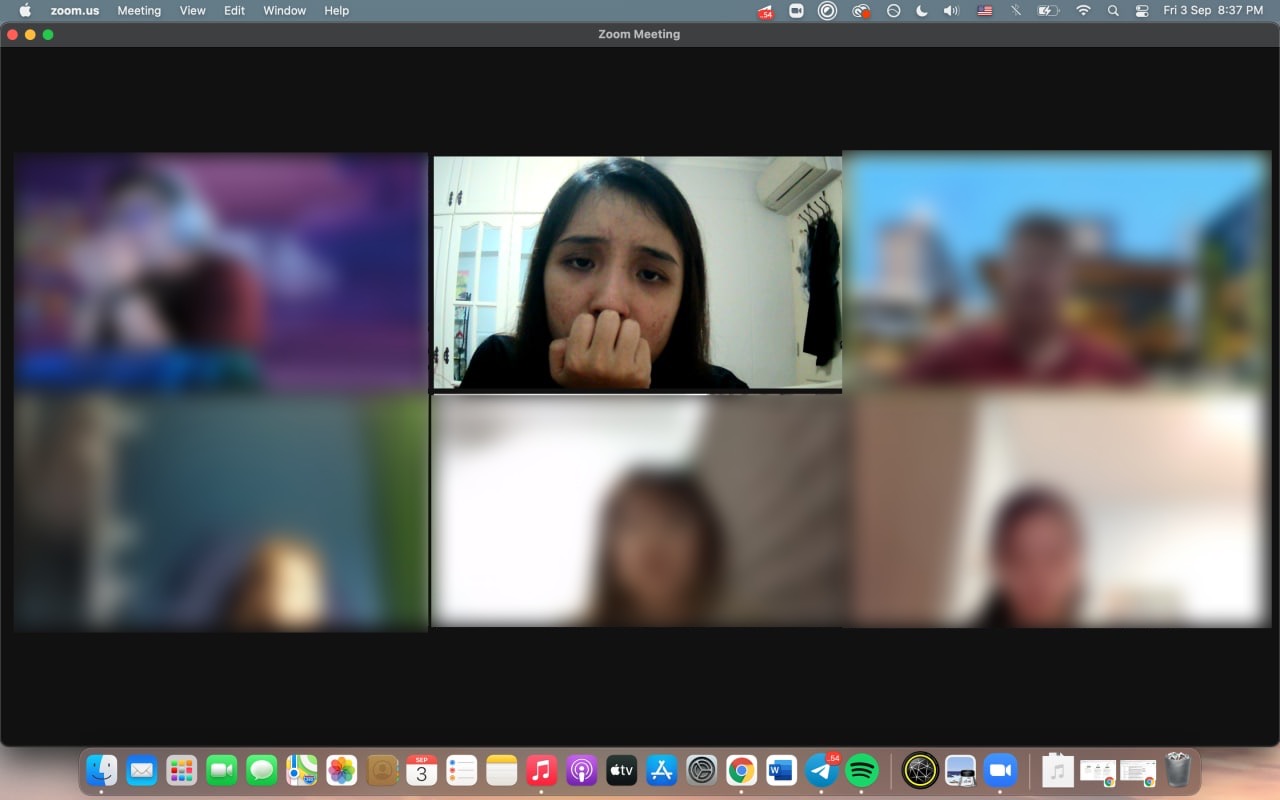The width and height of the screenshot is (1280, 800).
Task: Open Google Chrome in the Dock
Action: [x=741, y=770]
